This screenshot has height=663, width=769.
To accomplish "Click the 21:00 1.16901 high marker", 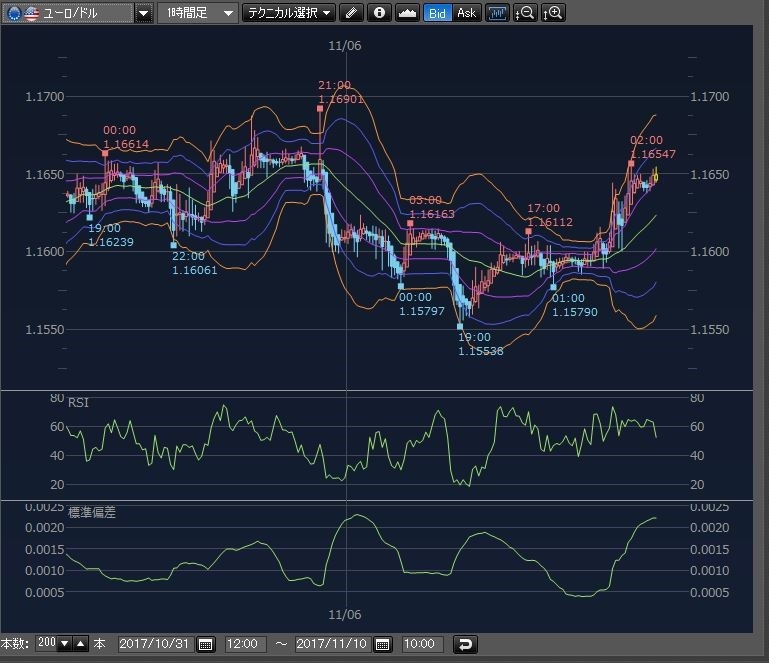I will [x=320, y=108].
